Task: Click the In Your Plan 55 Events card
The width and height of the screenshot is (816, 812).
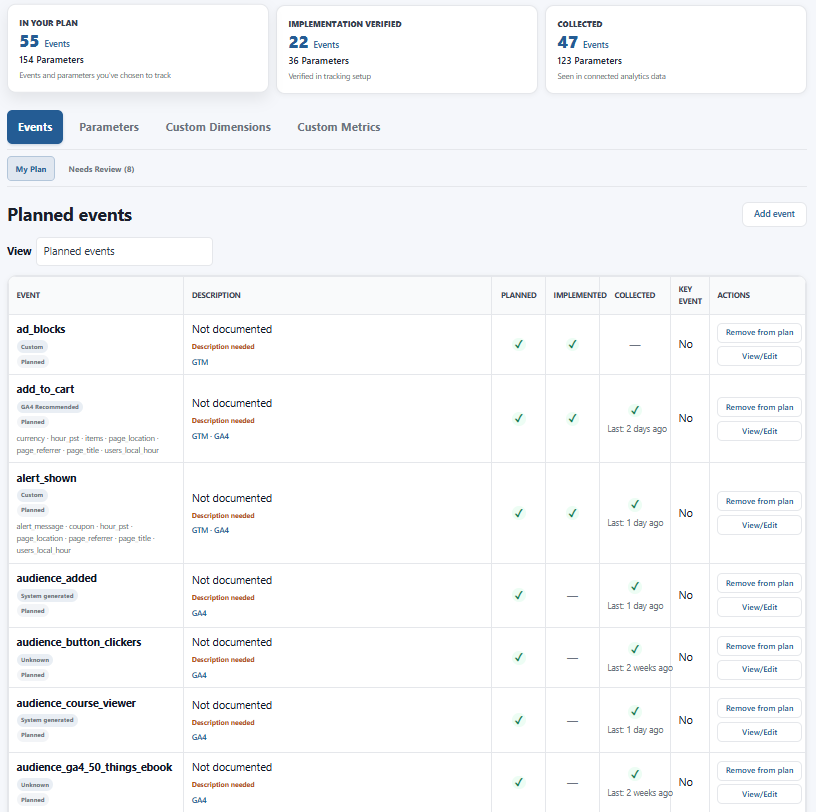Action: (138, 49)
